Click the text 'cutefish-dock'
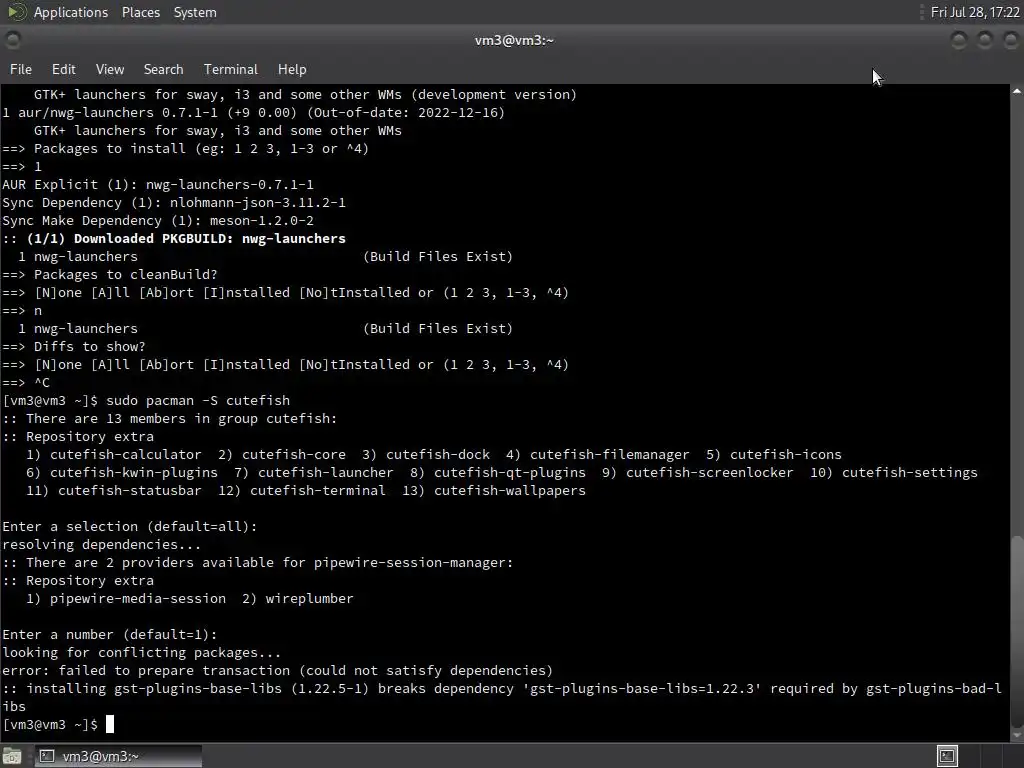Viewport: 1024px width, 768px height. (x=438, y=455)
